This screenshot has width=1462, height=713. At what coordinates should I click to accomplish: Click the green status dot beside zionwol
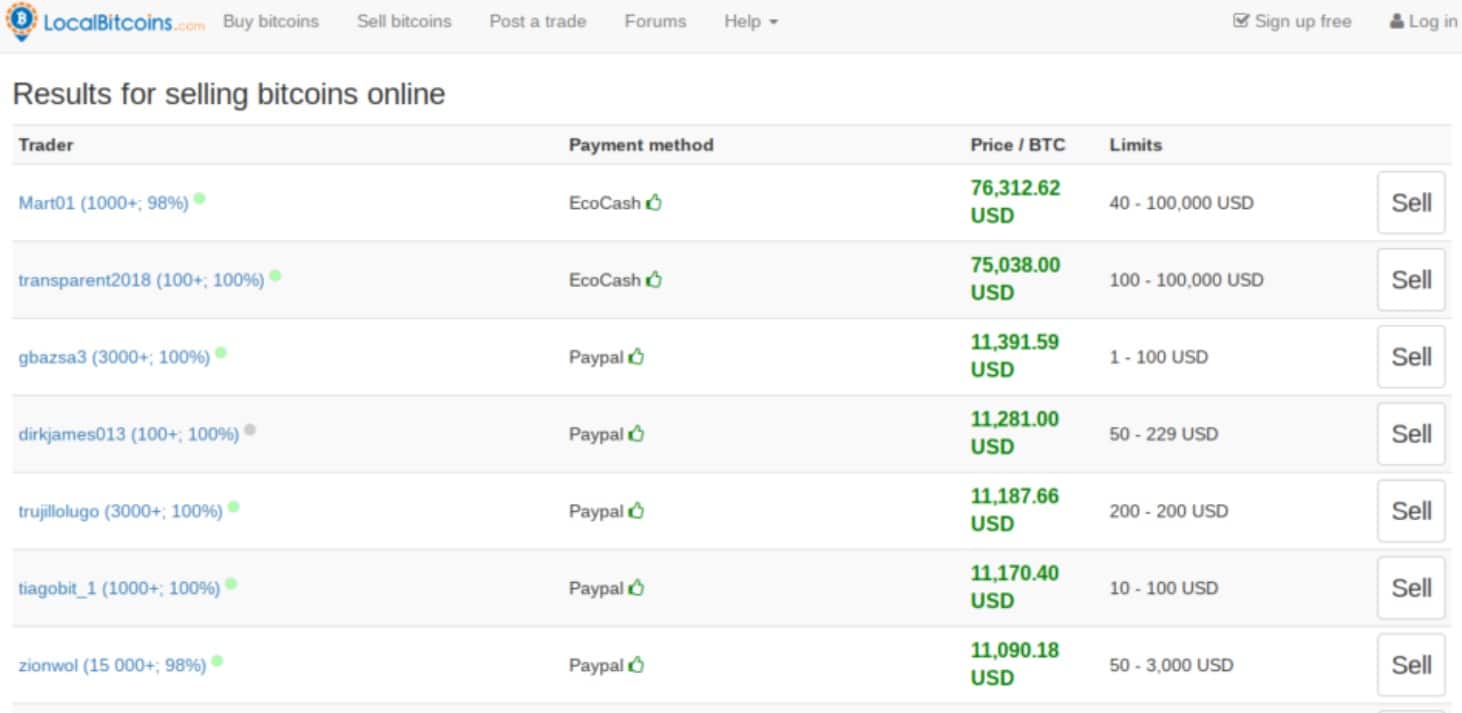(x=217, y=660)
